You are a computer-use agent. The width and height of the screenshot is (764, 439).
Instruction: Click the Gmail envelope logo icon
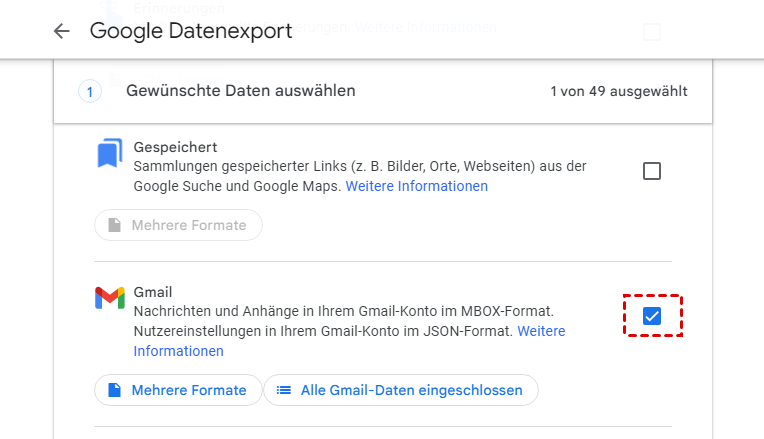(x=109, y=297)
